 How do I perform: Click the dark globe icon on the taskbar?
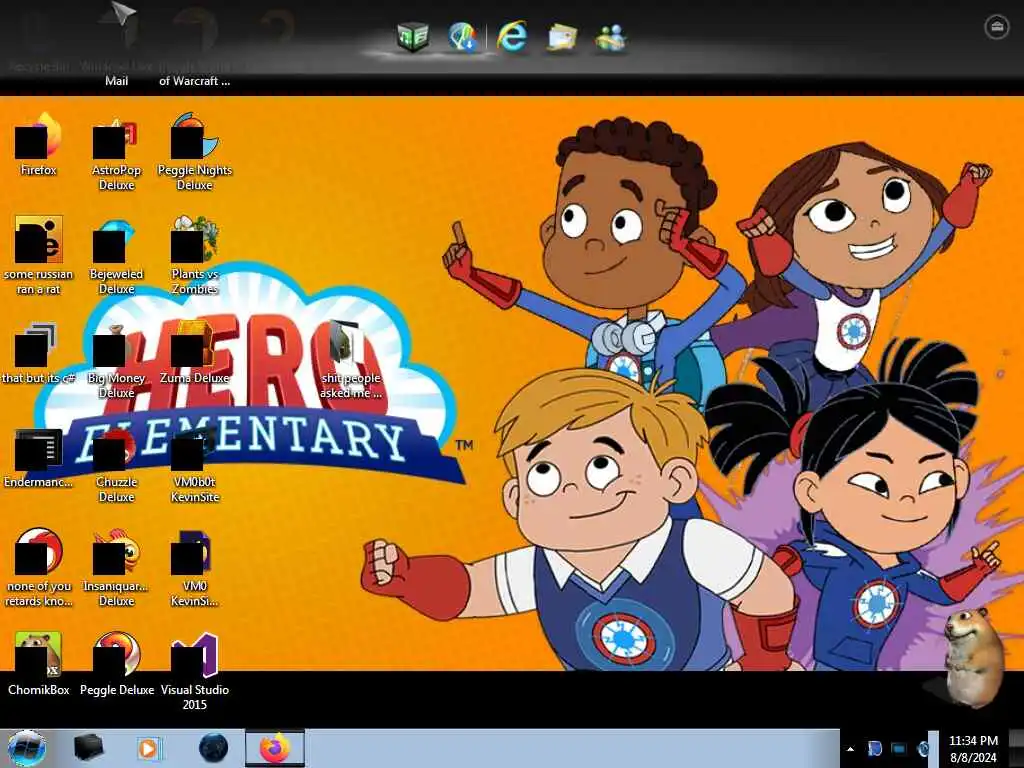pyautogui.click(x=213, y=748)
